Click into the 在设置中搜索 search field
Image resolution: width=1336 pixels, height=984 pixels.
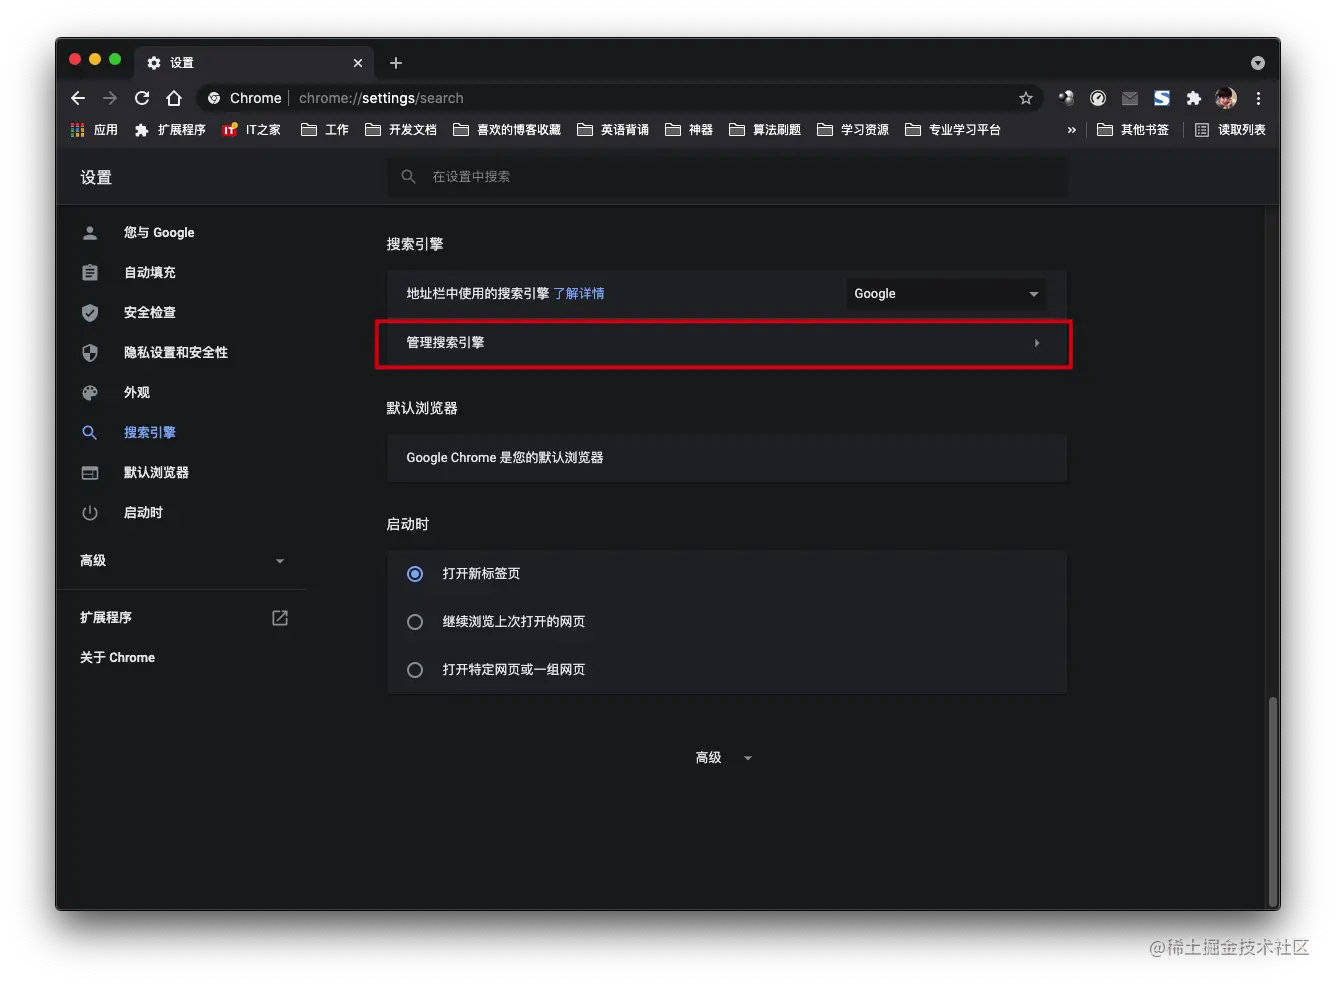[x=727, y=176]
